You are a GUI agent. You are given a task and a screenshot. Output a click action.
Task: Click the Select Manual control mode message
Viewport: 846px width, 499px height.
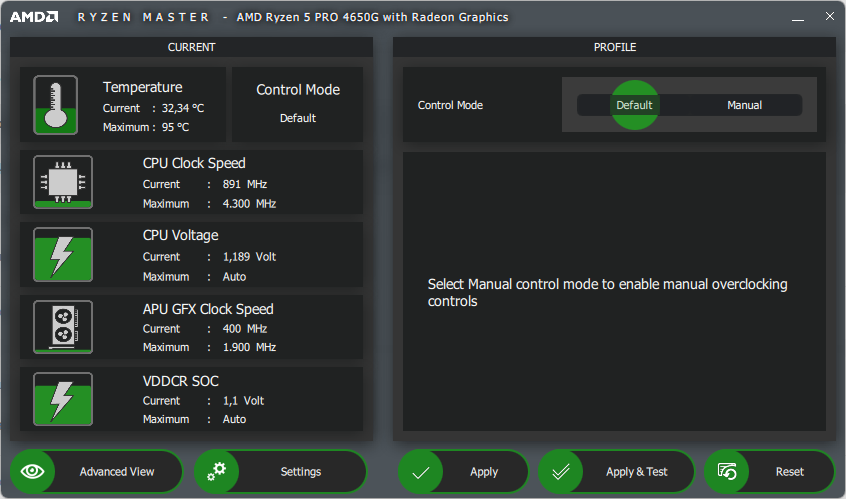608,292
